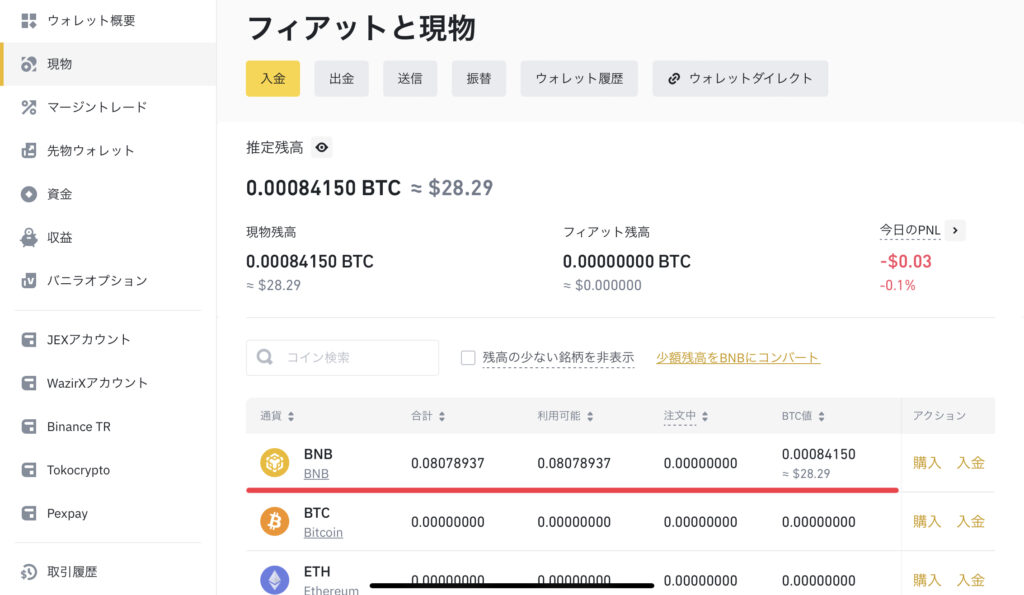The height and width of the screenshot is (595, 1024).
Task: Click the yellow 入金 button
Action: coord(273,78)
